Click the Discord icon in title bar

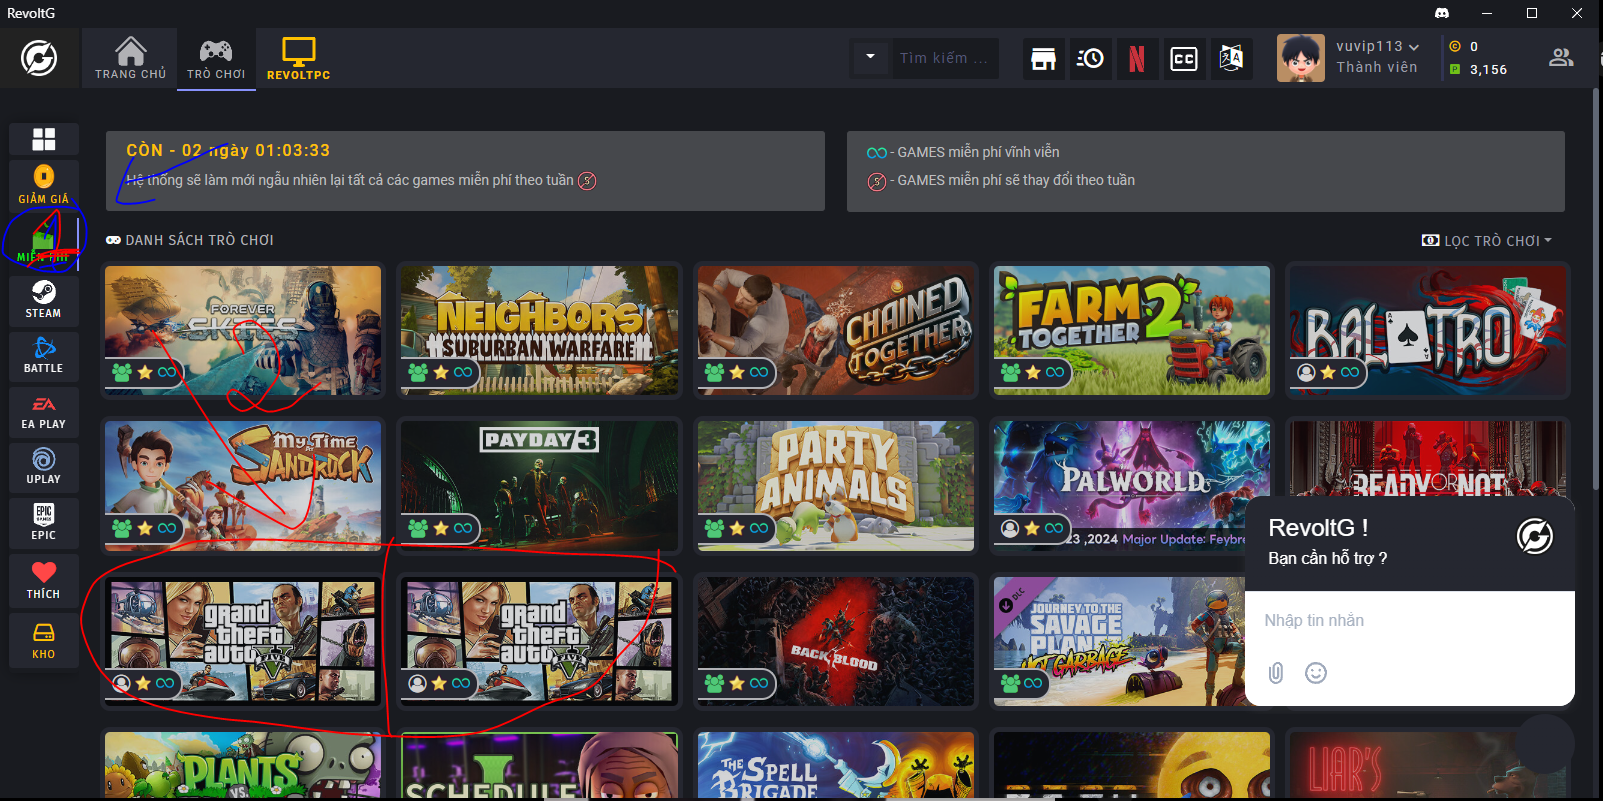pyautogui.click(x=1442, y=13)
